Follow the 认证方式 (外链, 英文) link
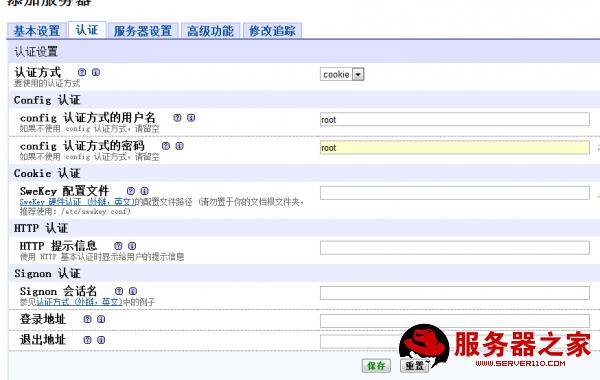Screen dimensions: 600x380 (79, 302)
